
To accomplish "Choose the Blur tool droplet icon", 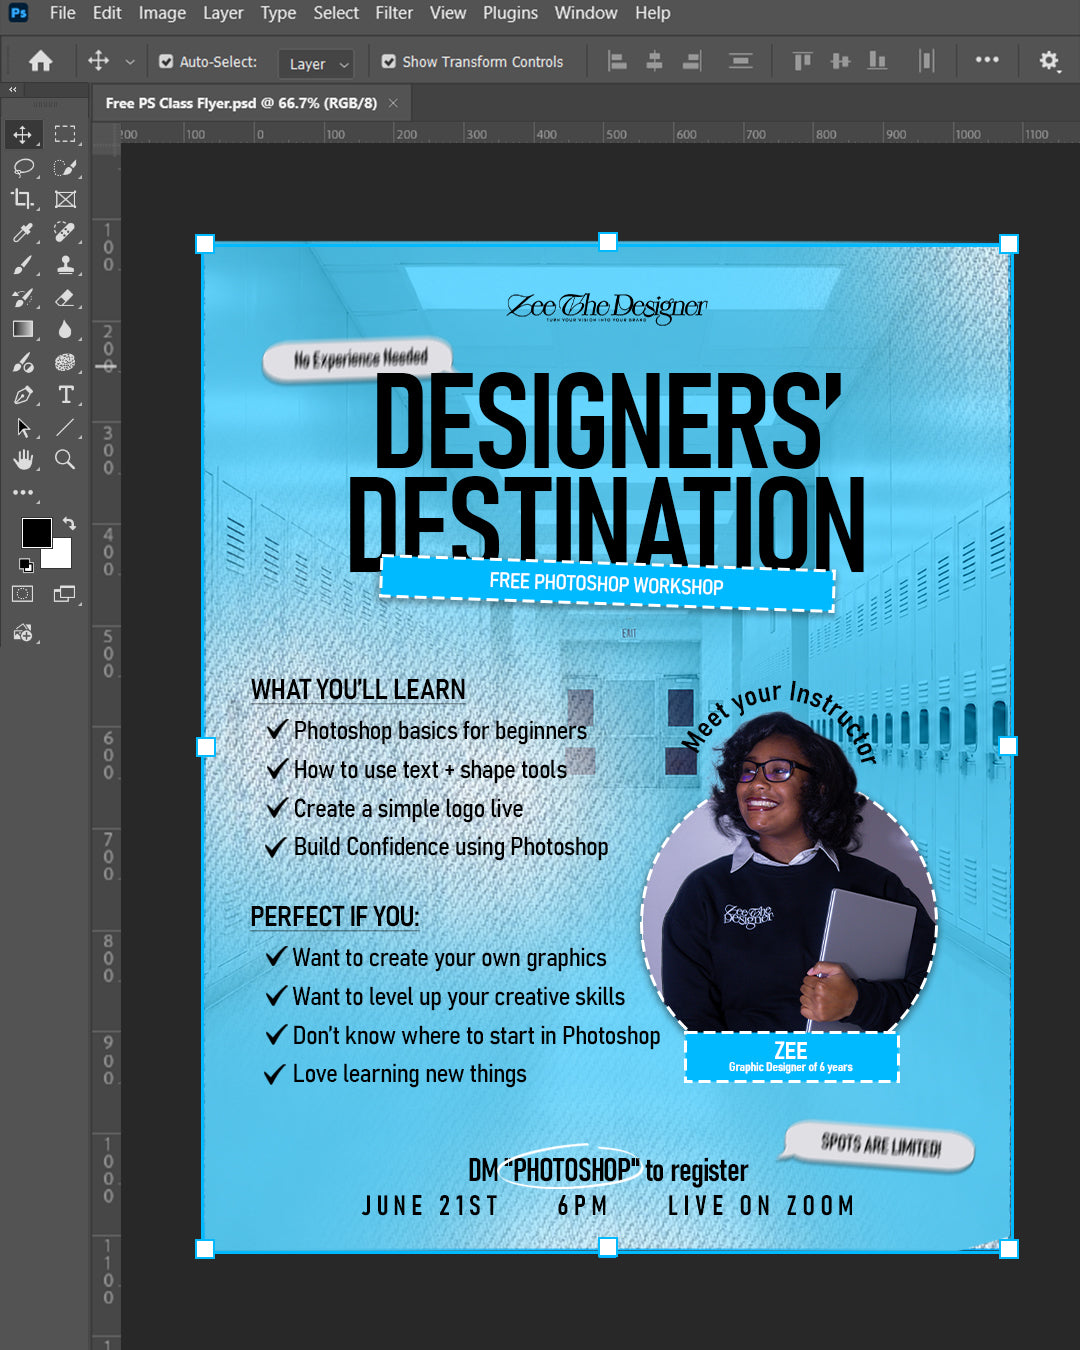I will [65, 329].
